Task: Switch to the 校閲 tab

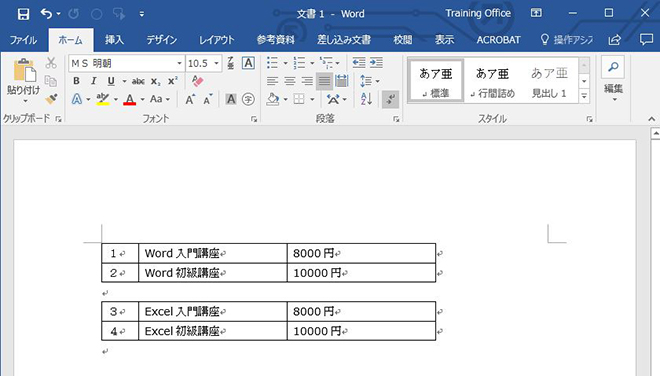Action: click(x=402, y=40)
